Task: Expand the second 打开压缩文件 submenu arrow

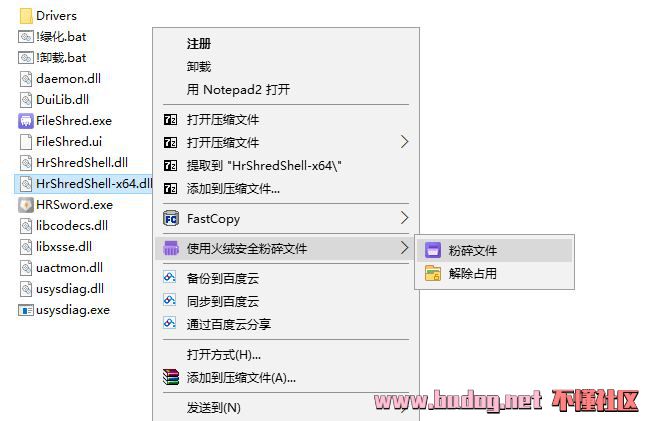Action: click(404, 142)
